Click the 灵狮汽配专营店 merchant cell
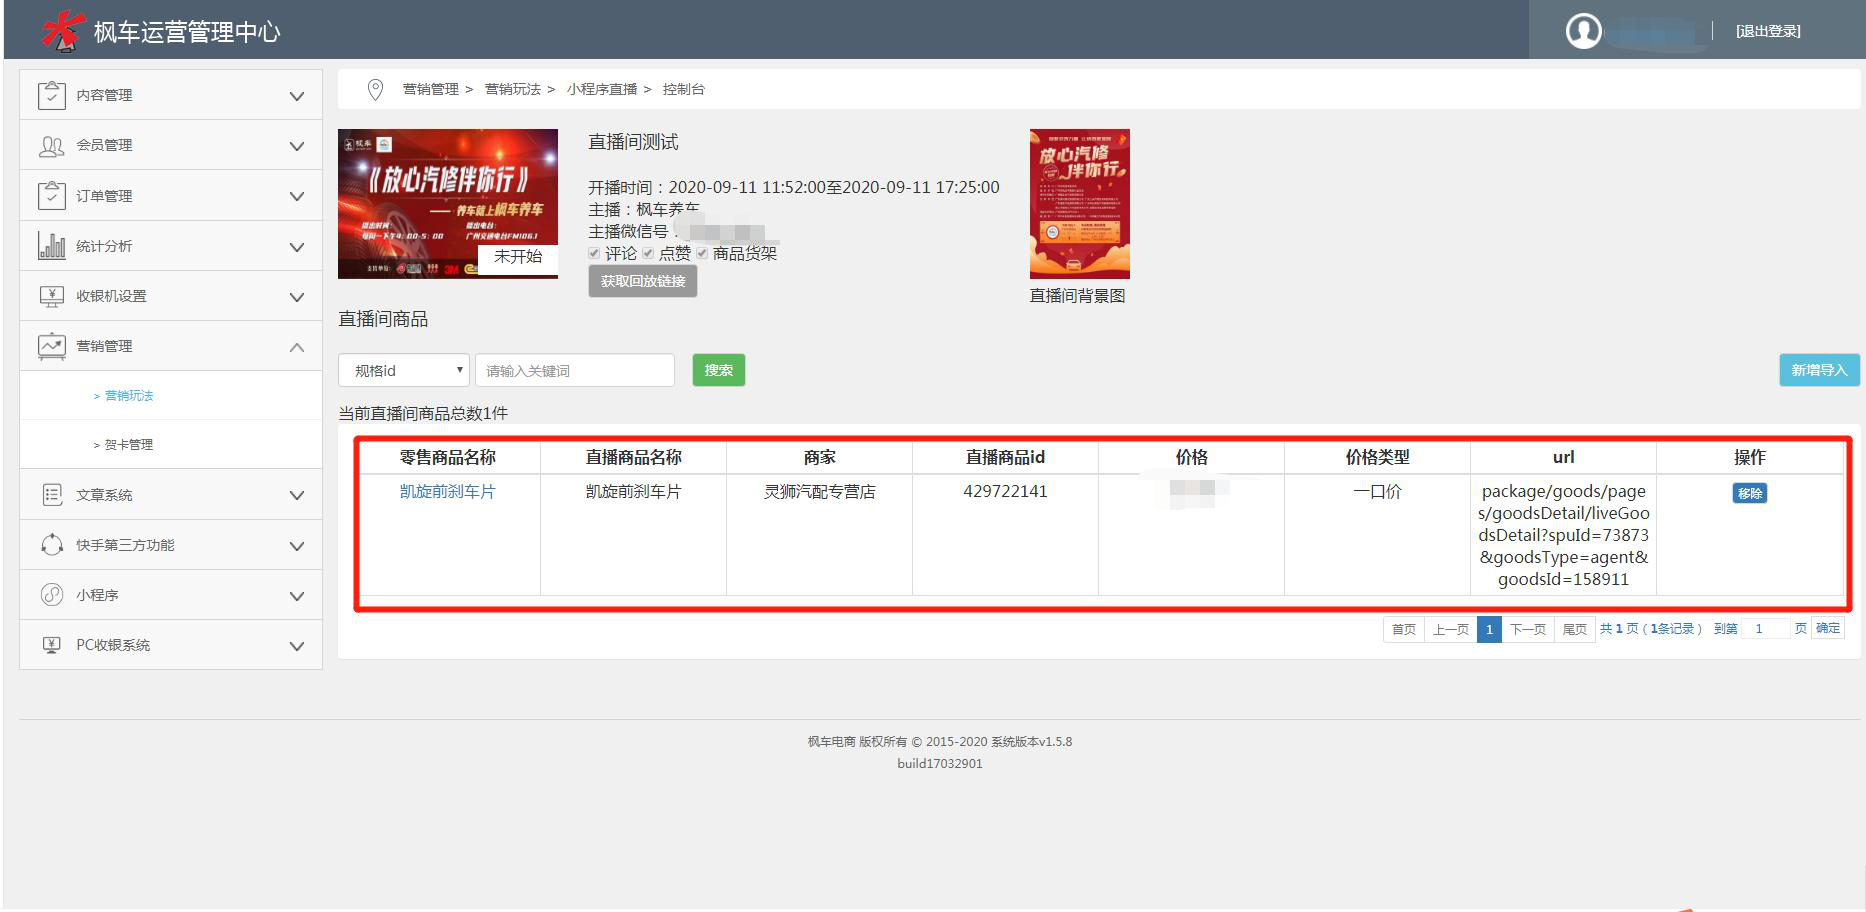The width and height of the screenshot is (1866, 912). pyautogui.click(x=820, y=491)
